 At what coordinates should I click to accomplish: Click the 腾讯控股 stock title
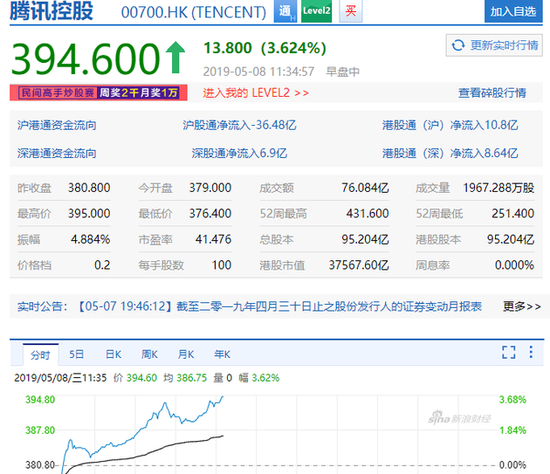52,11
